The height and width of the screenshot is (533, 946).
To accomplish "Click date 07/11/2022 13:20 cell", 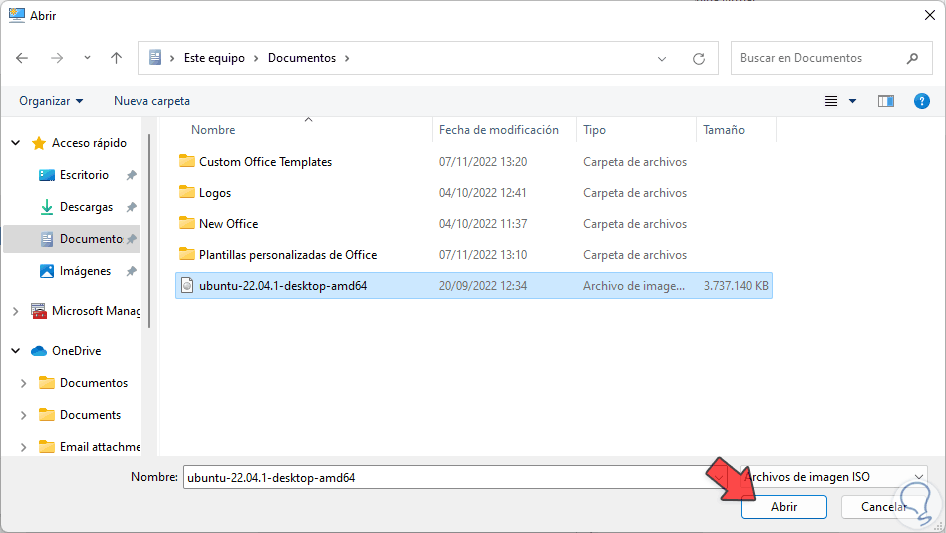I will 483,162.
